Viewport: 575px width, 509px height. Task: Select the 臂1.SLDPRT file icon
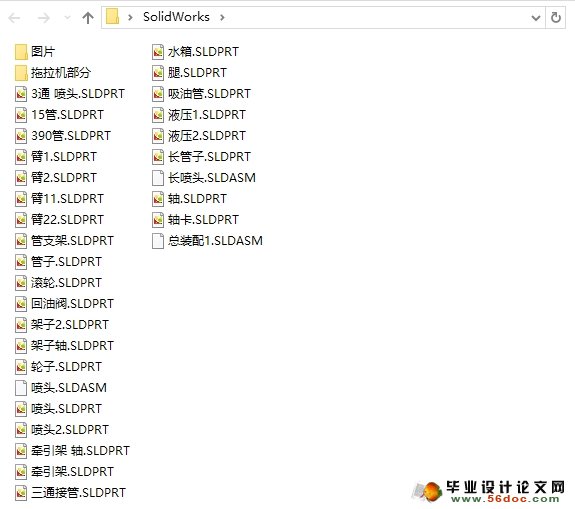coord(21,157)
